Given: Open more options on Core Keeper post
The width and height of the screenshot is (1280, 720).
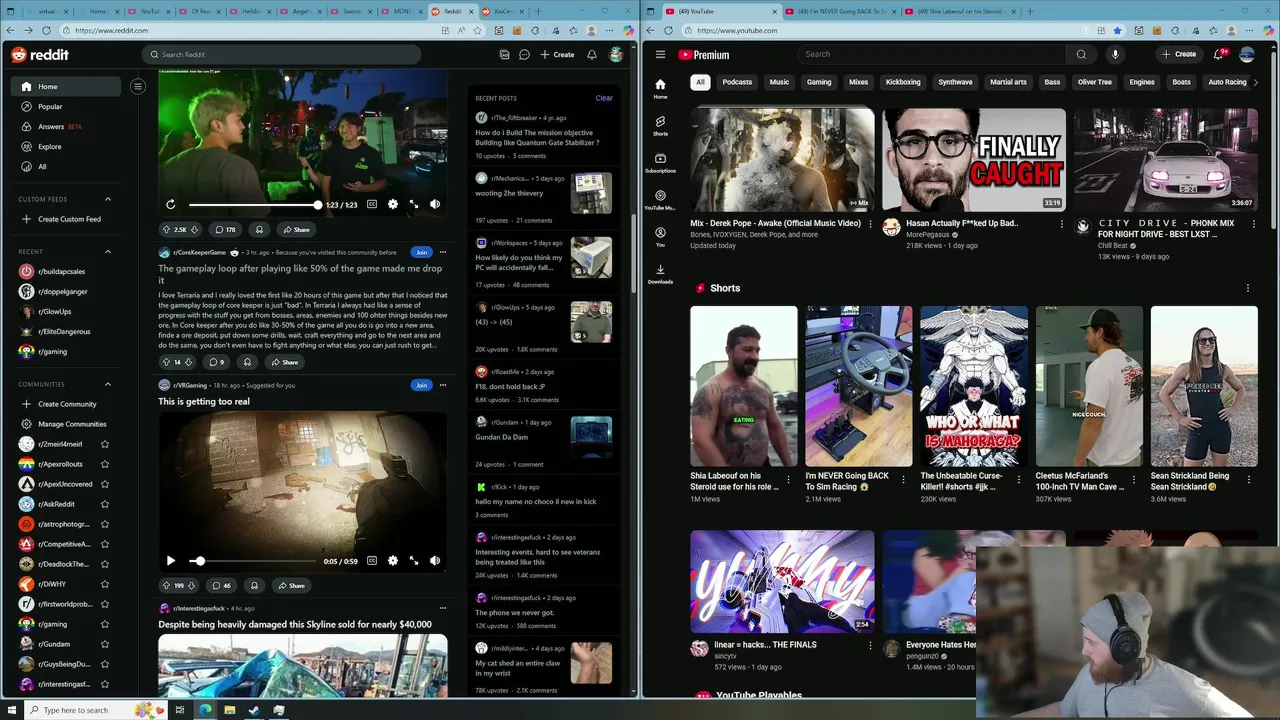Looking at the screenshot, I should point(443,252).
